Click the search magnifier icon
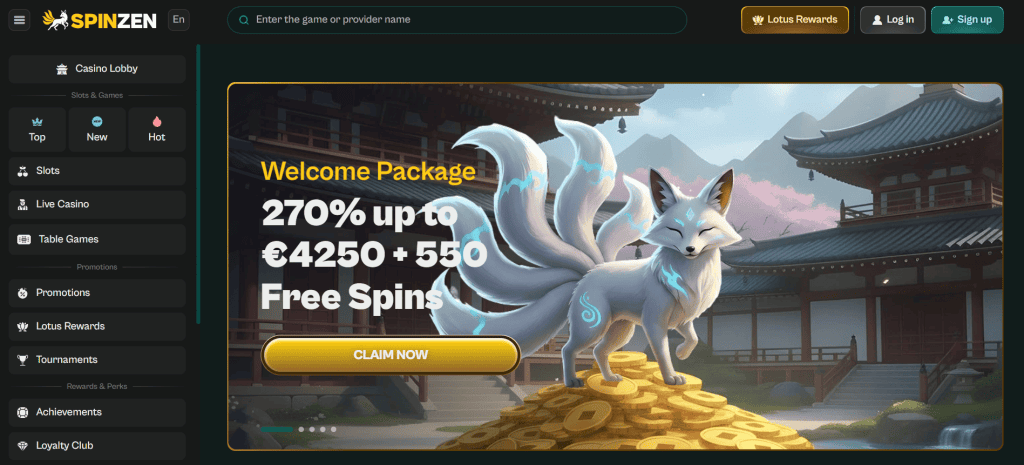Viewport: 1024px width, 465px height. click(244, 20)
